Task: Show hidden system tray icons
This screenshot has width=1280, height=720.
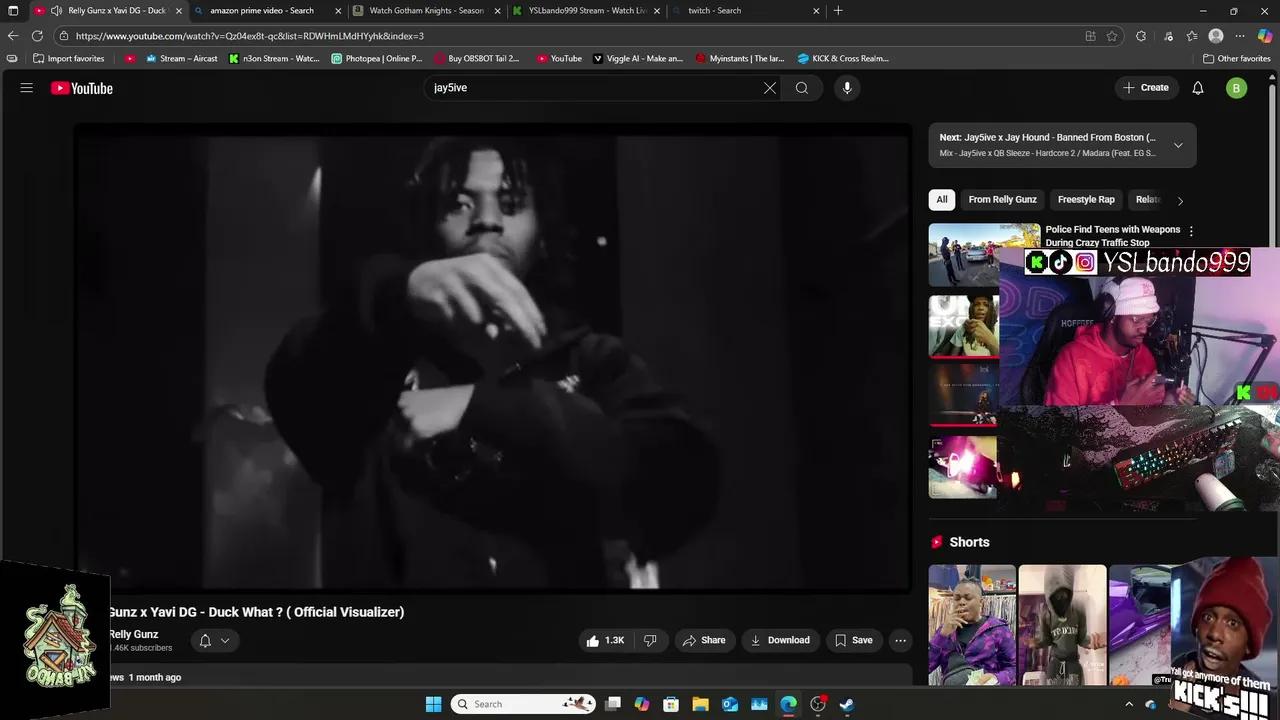Action: pyautogui.click(x=1129, y=704)
